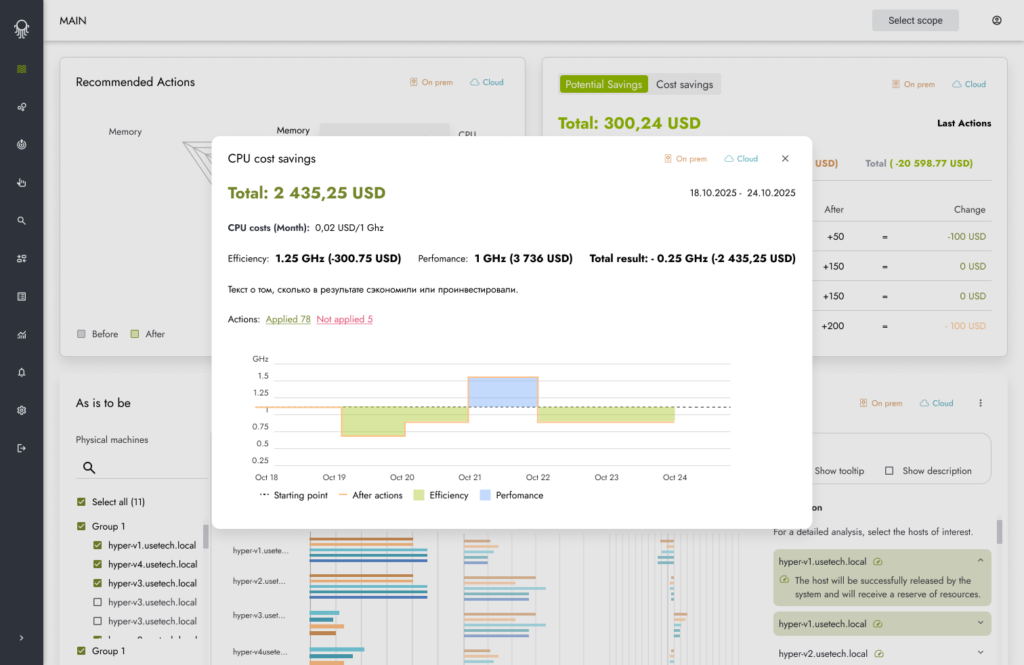Toggle On prem in Potential Savings panel
The image size is (1024, 665).
click(x=913, y=84)
